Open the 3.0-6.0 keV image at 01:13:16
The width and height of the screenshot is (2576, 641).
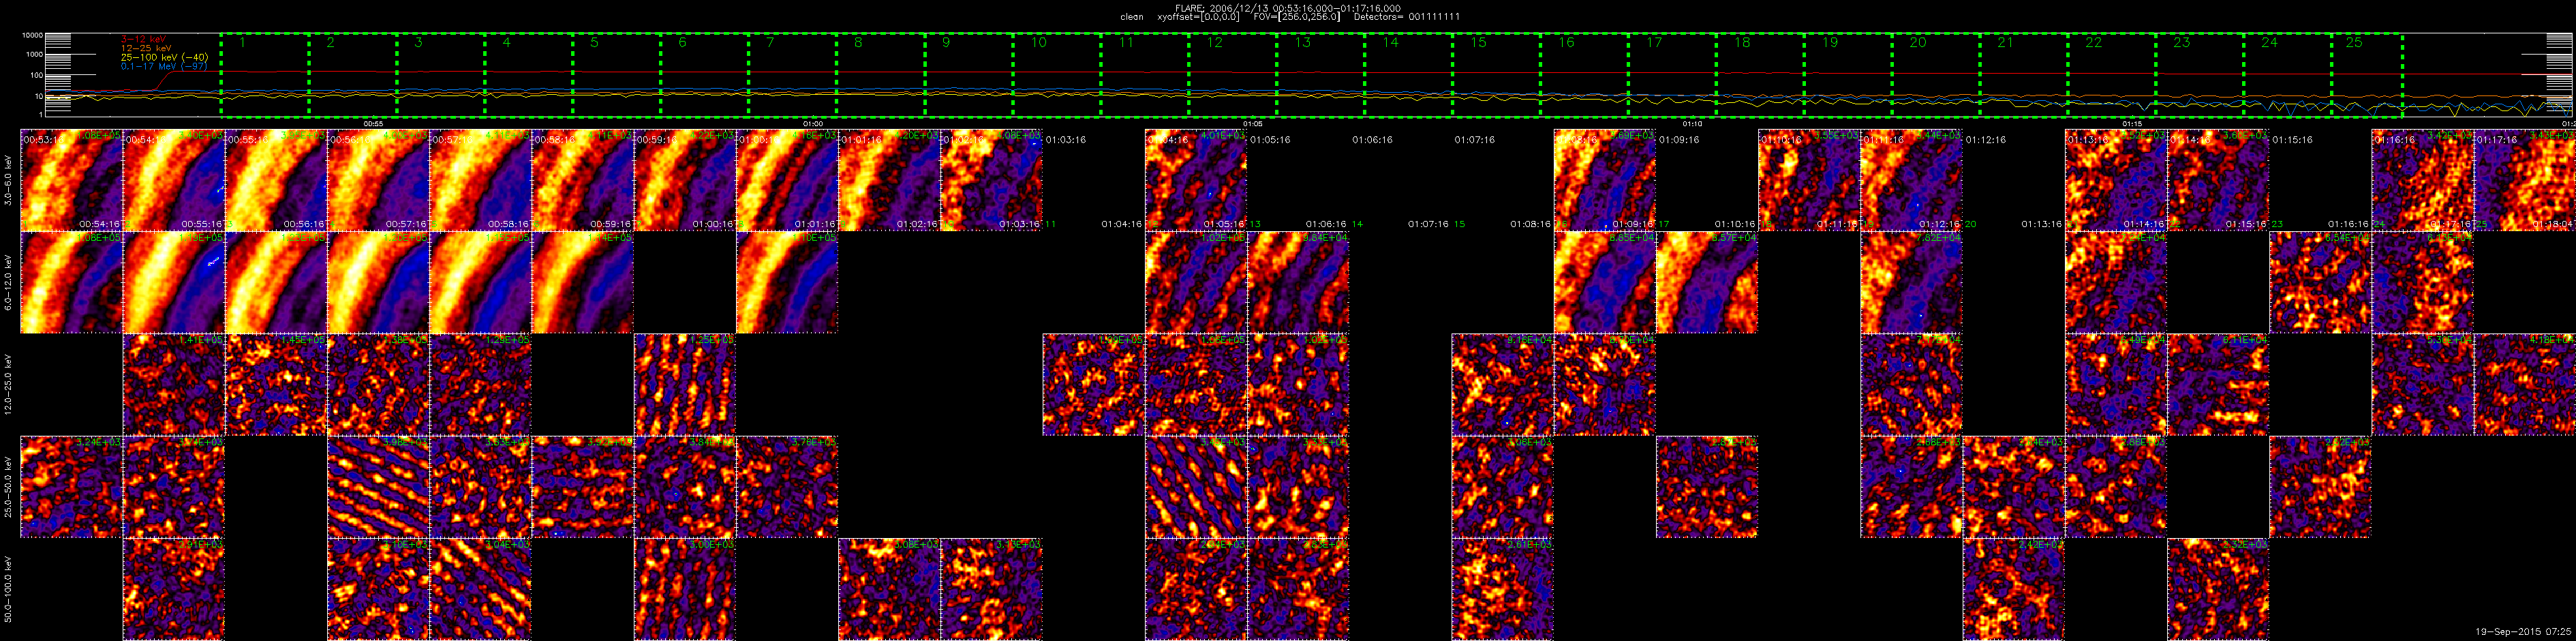[2116, 180]
